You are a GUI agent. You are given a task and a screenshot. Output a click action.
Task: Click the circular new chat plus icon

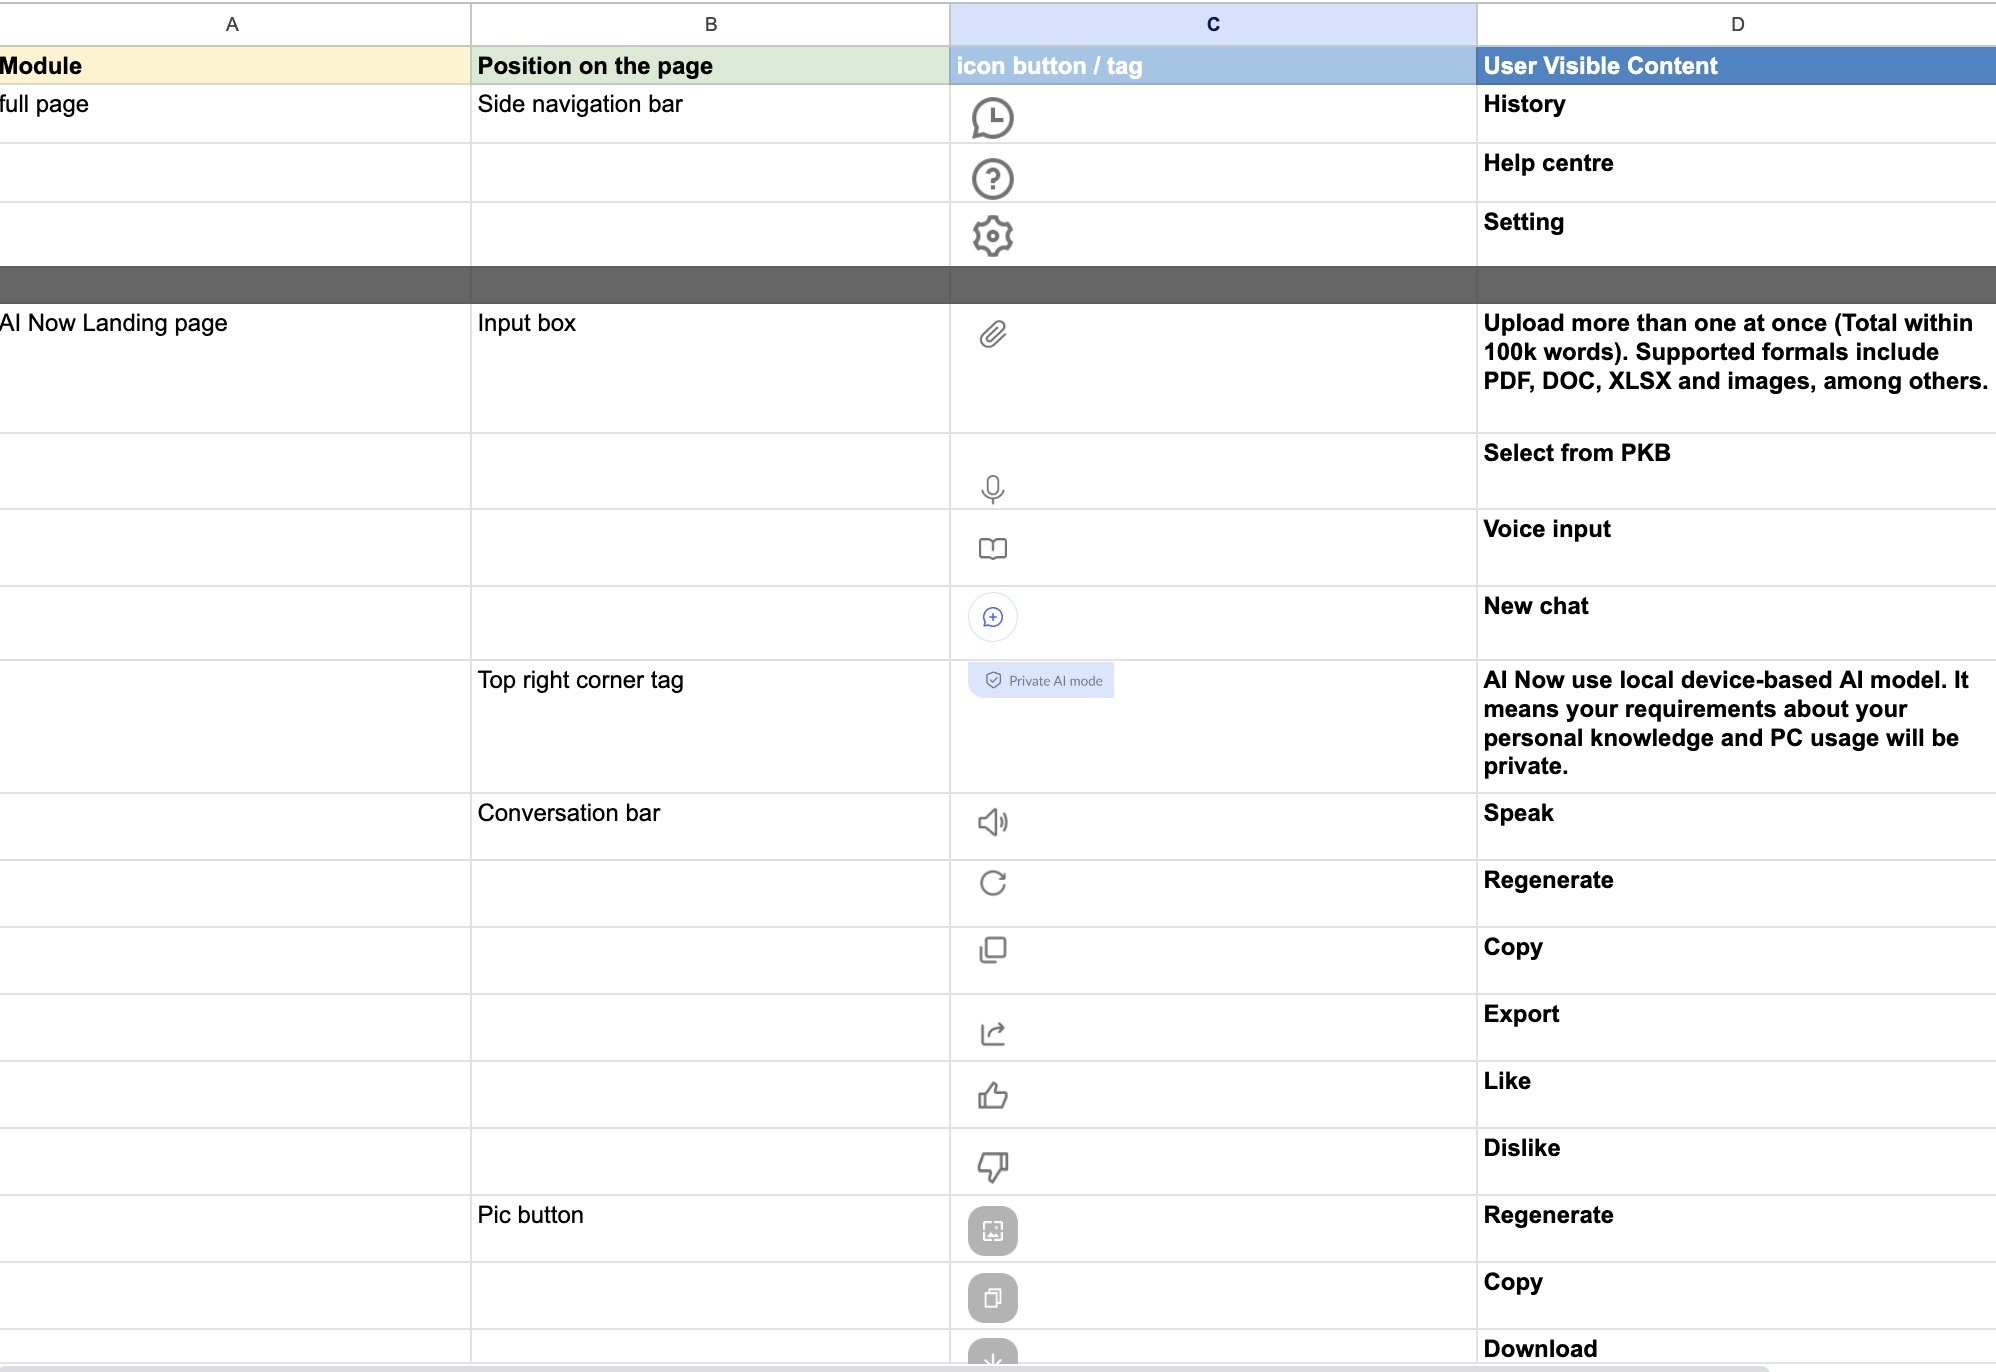click(x=992, y=617)
